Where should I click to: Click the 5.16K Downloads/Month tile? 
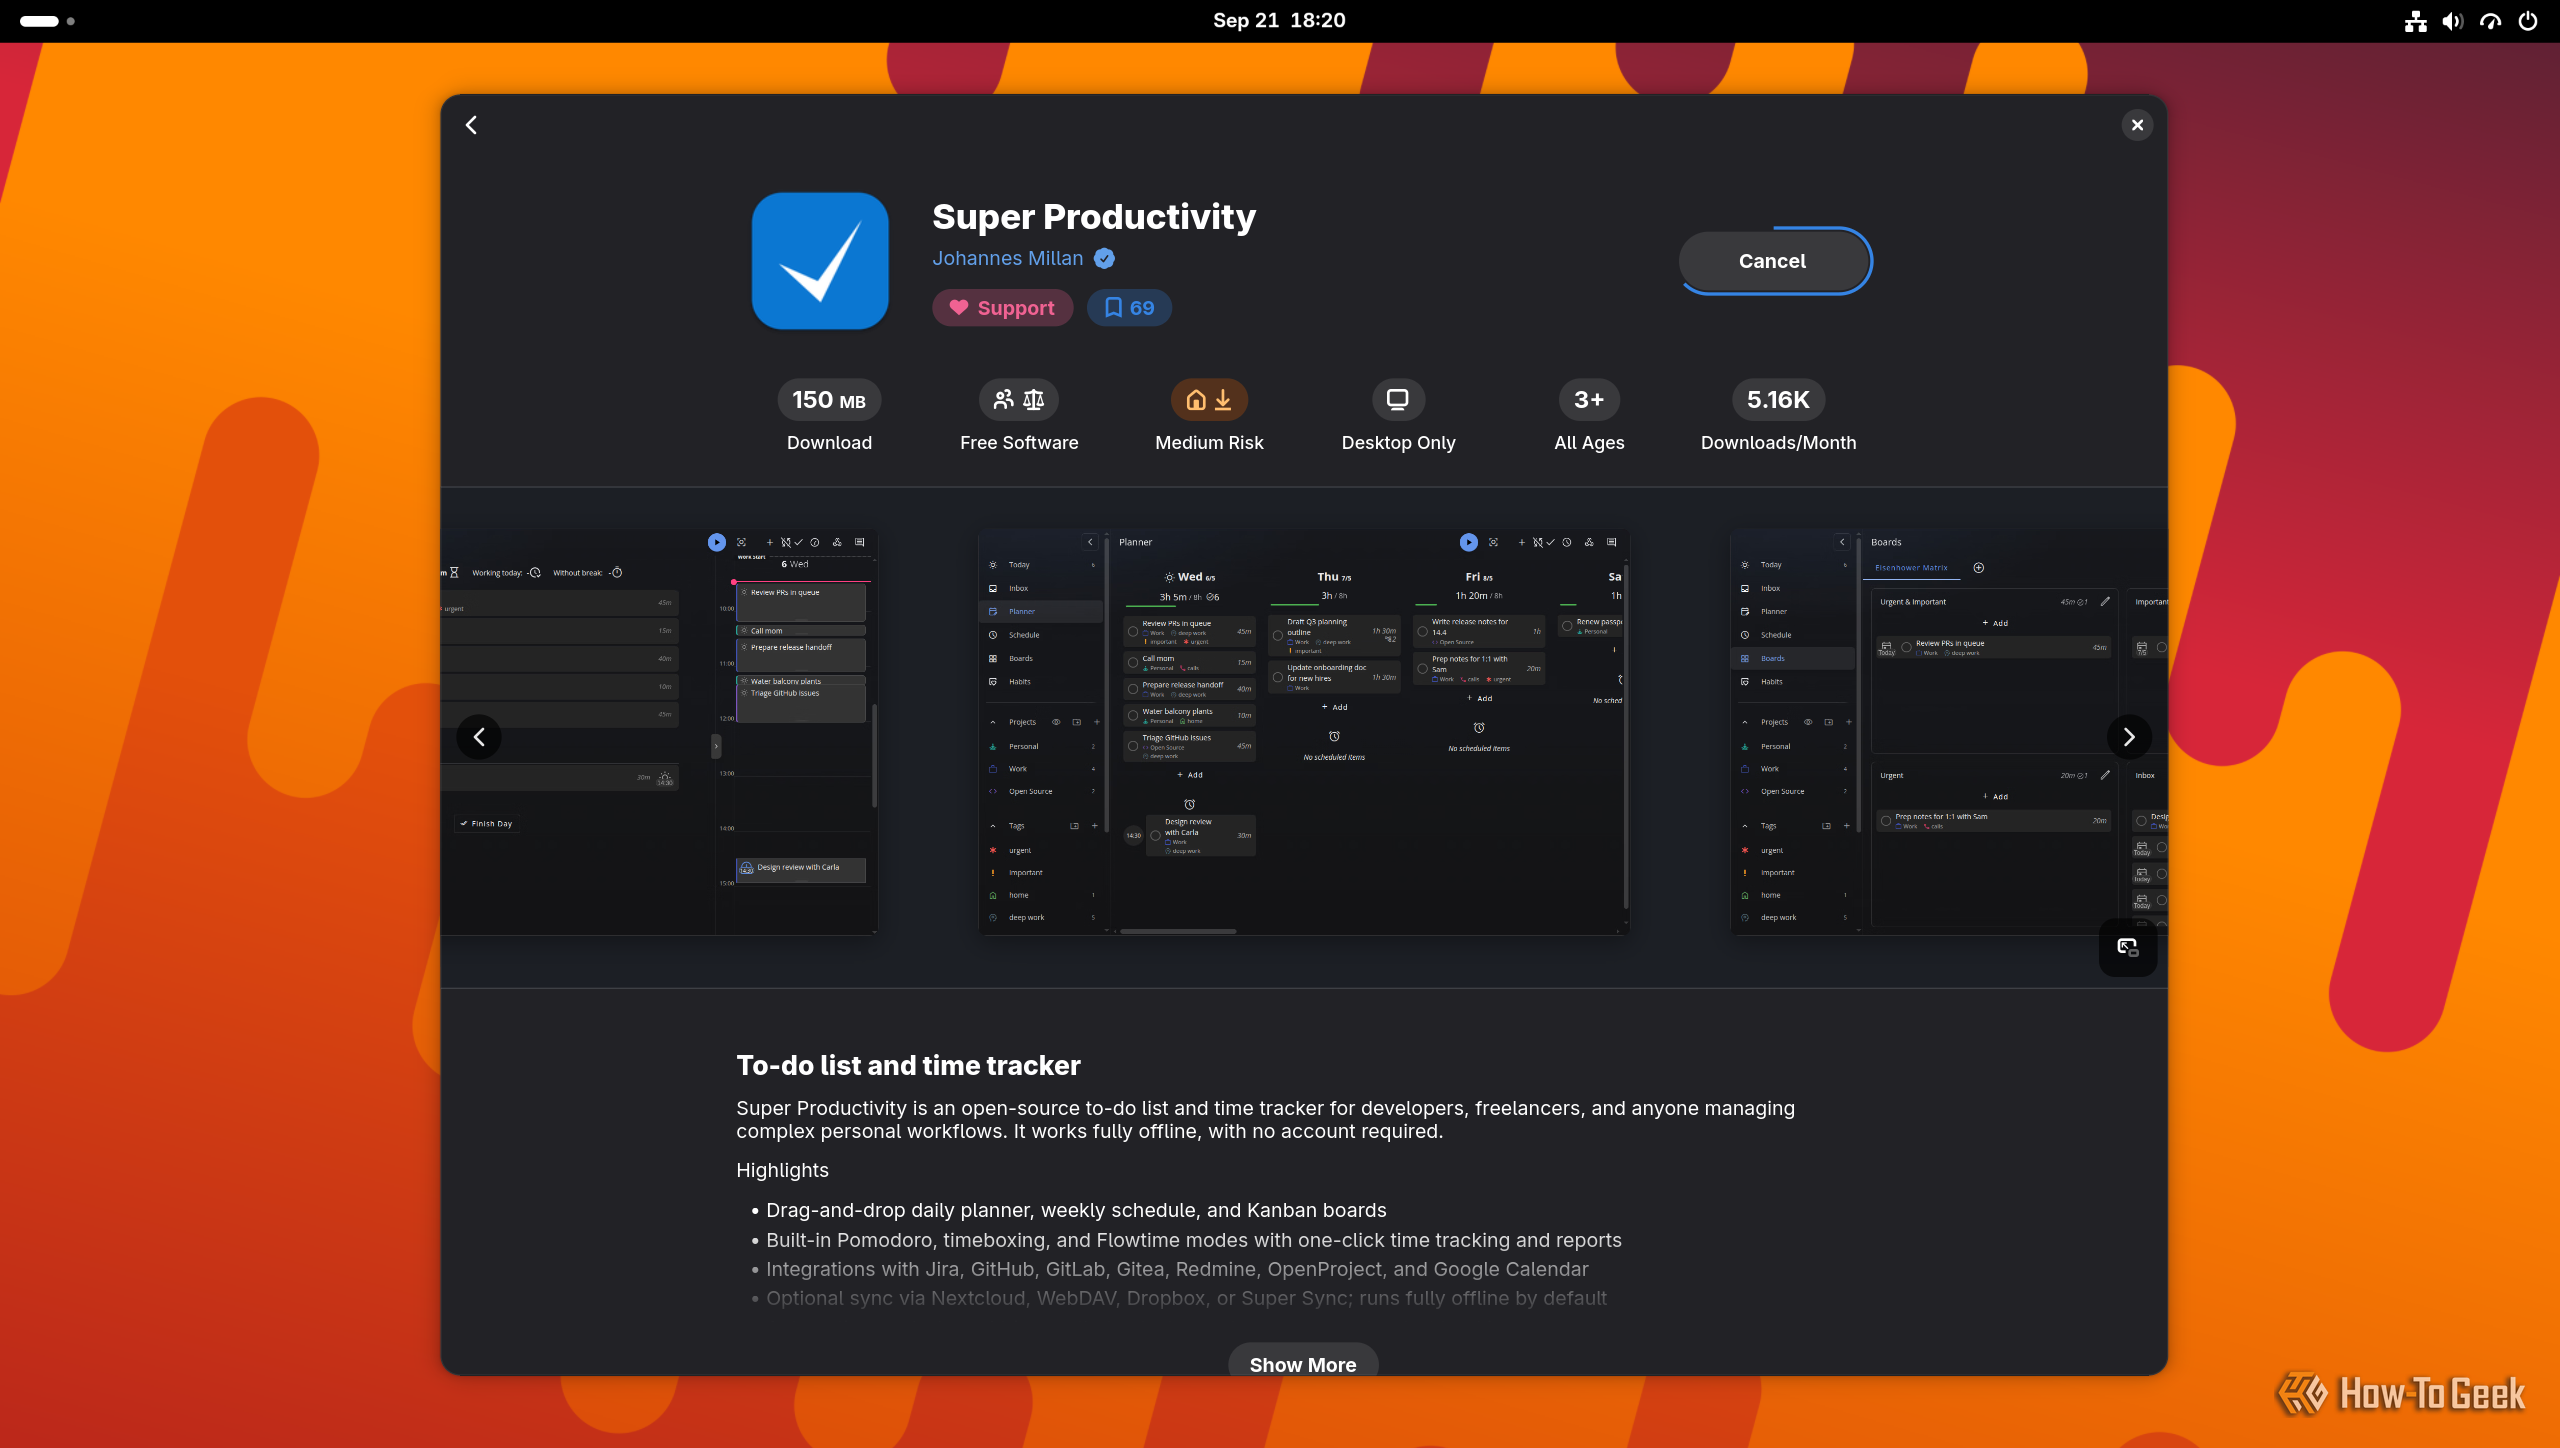1778,416
